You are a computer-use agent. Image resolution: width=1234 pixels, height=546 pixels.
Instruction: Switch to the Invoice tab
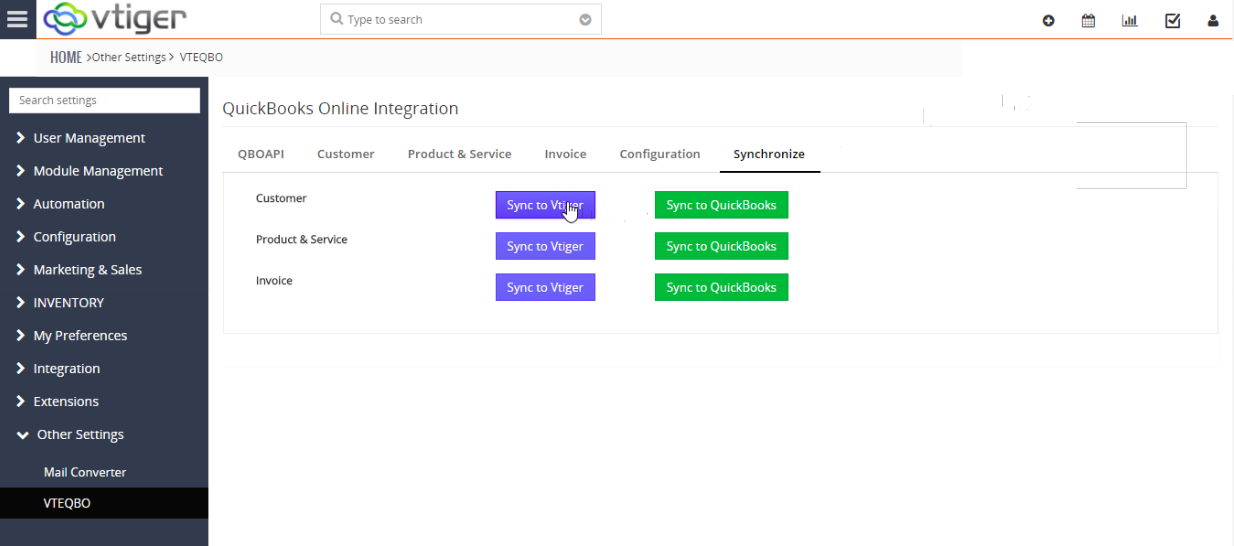pyautogui.click(x=566, y=154)
